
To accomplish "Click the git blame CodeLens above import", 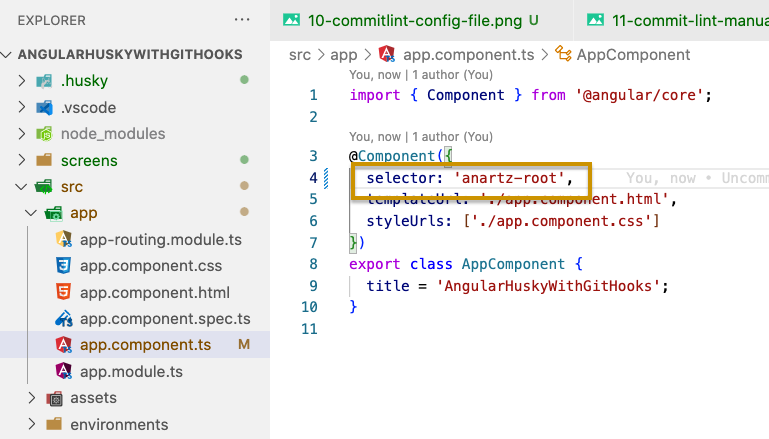I will (420, 75).
